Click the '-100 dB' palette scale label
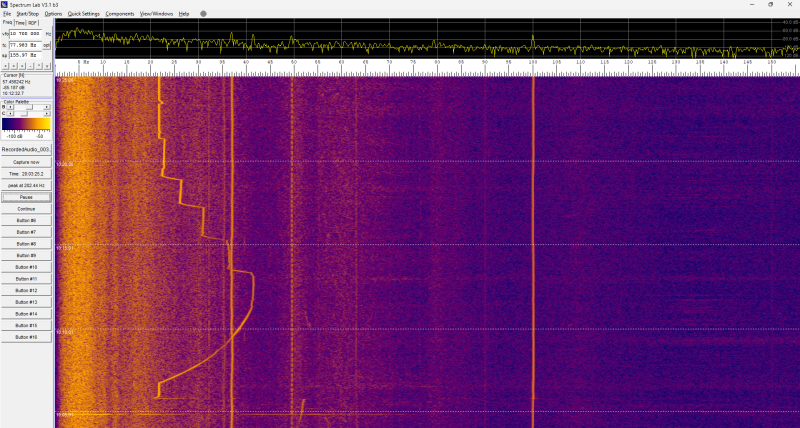This screenshot has width=800, height=428. point(14,137)
